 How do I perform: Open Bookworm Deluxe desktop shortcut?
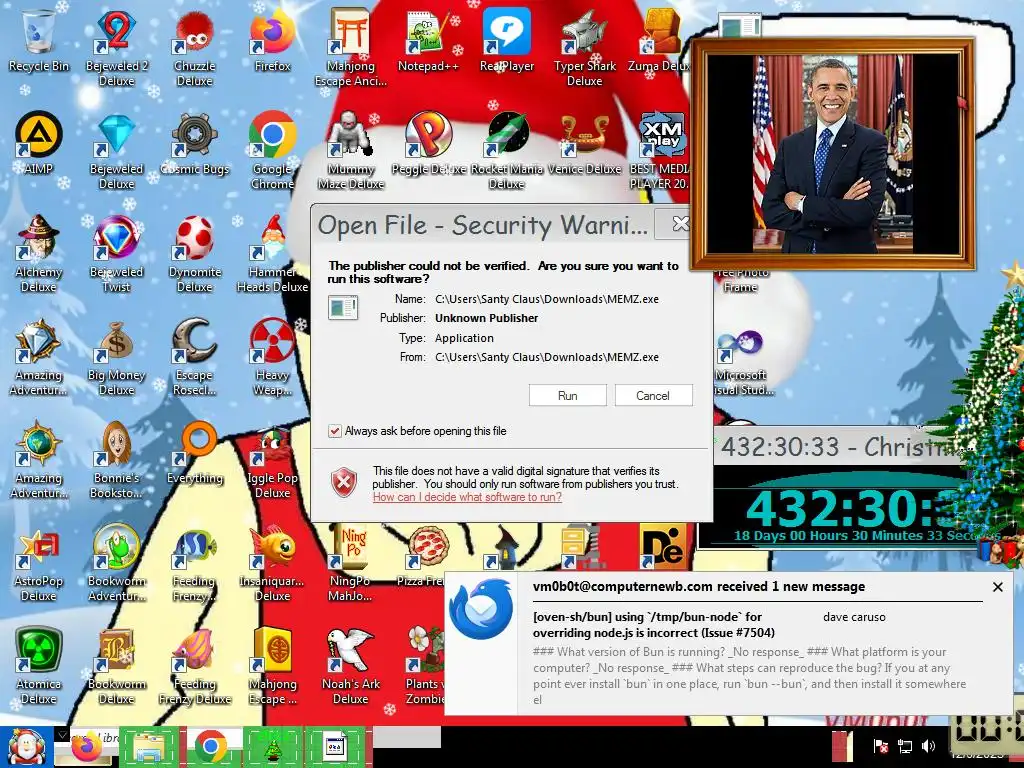[116, 666]
